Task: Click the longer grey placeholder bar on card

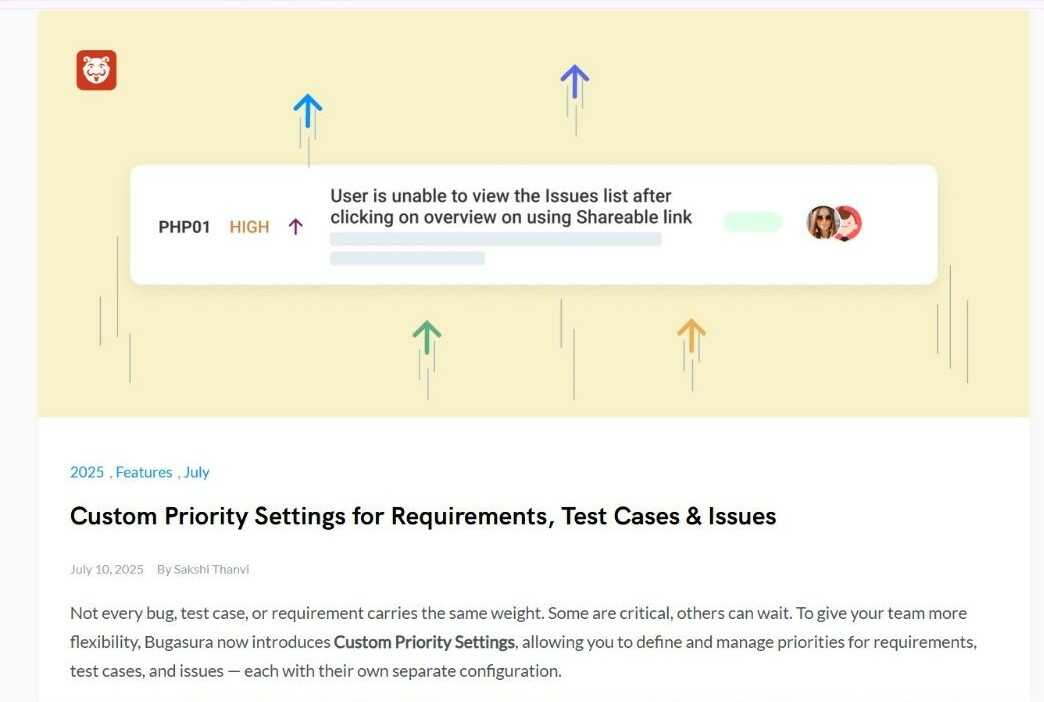Action: (x=495, y=239)
